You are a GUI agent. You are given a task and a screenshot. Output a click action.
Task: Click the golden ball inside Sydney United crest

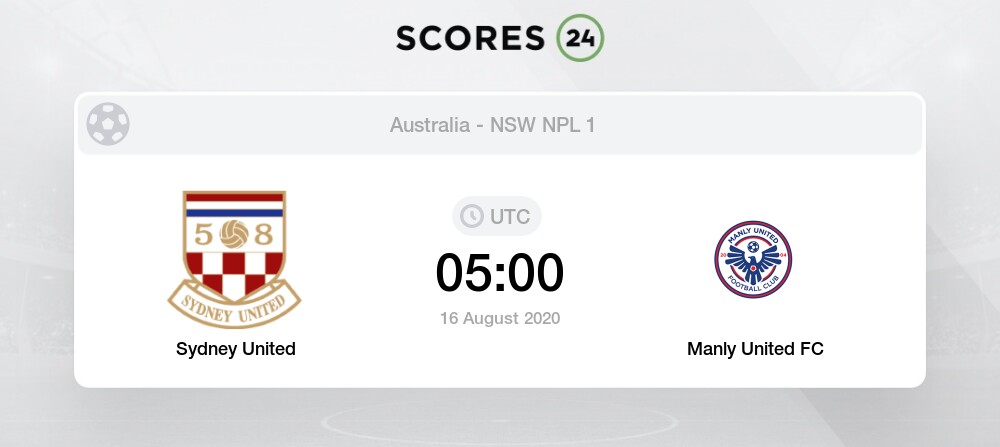pos(234,235)
